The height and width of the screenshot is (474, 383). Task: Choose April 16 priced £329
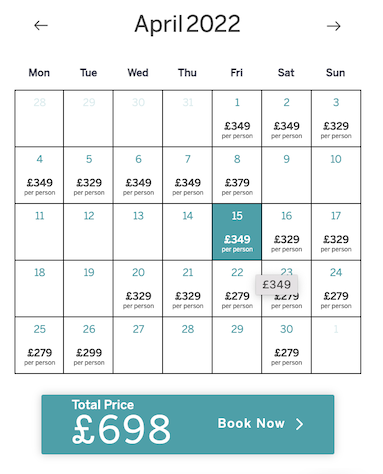click(286, 232)
